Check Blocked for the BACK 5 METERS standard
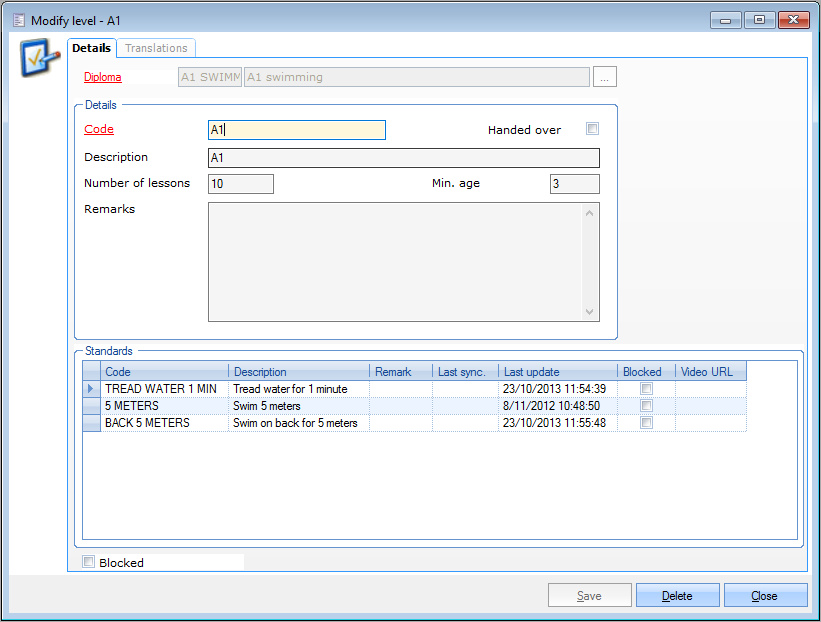 tap(646, 423)
